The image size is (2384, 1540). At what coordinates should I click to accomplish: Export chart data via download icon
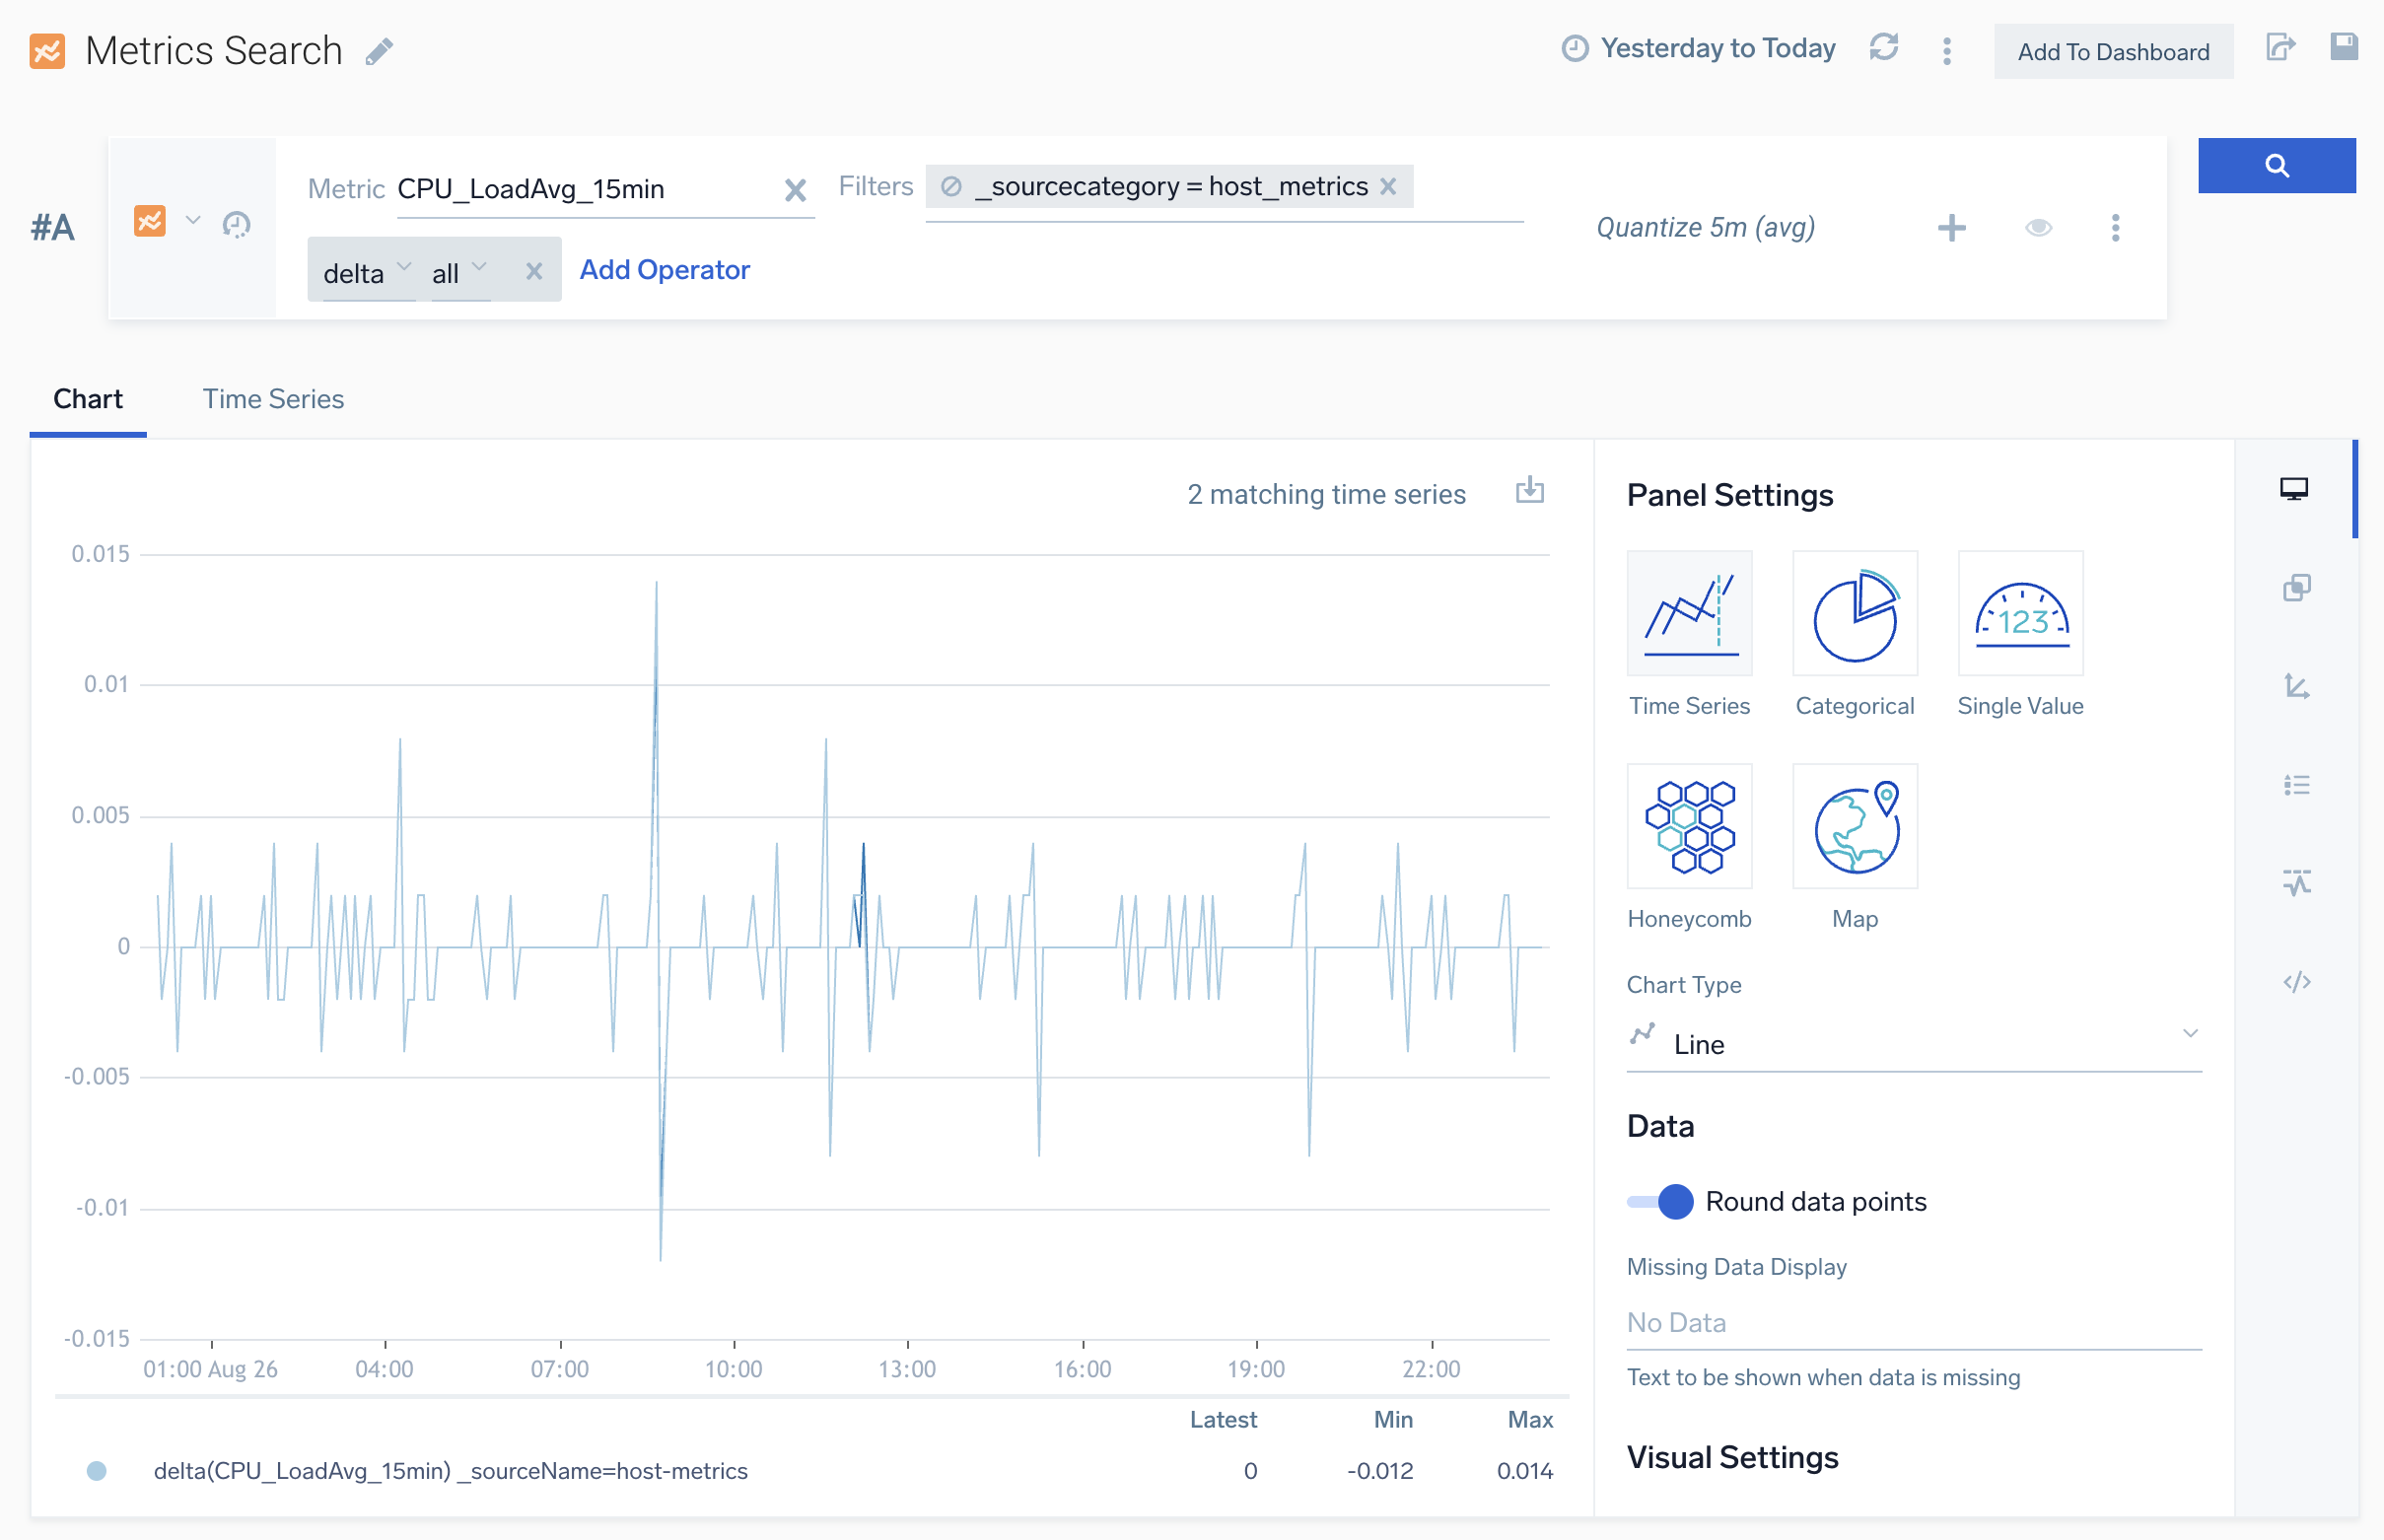click(1529, 491)
